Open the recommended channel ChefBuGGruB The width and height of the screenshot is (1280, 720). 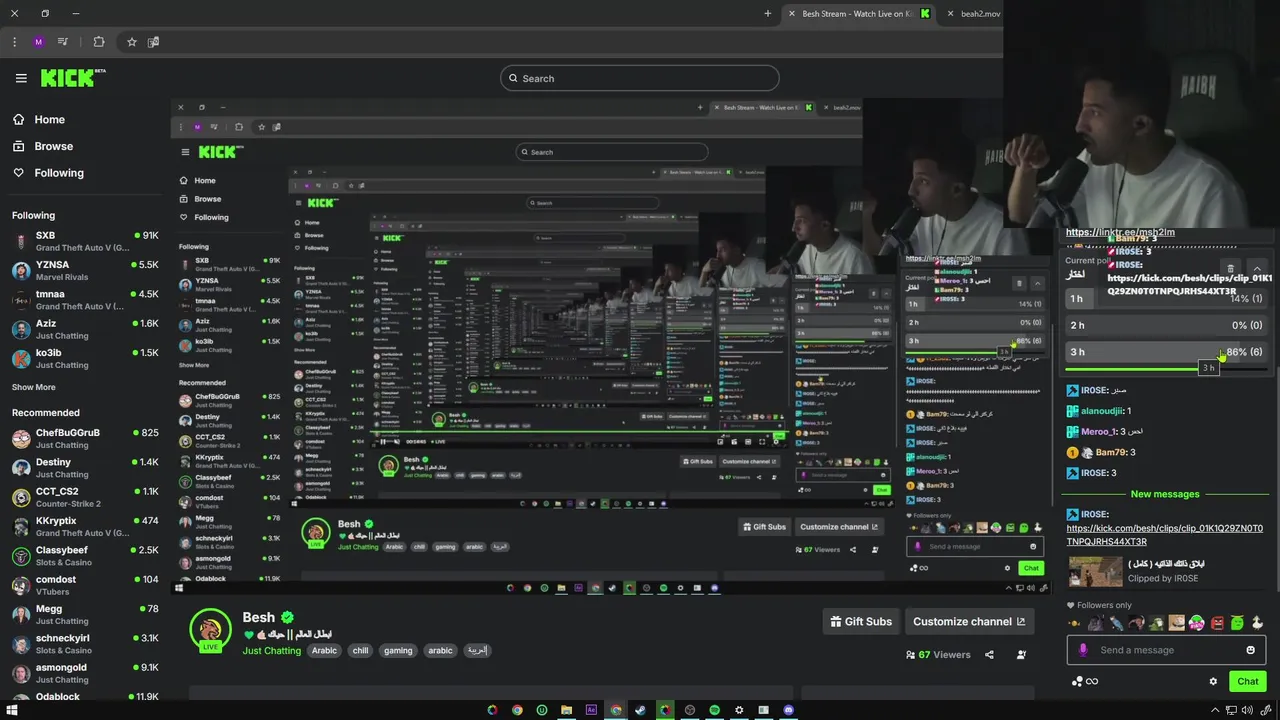pyautogui.click(x=85, y=438)
